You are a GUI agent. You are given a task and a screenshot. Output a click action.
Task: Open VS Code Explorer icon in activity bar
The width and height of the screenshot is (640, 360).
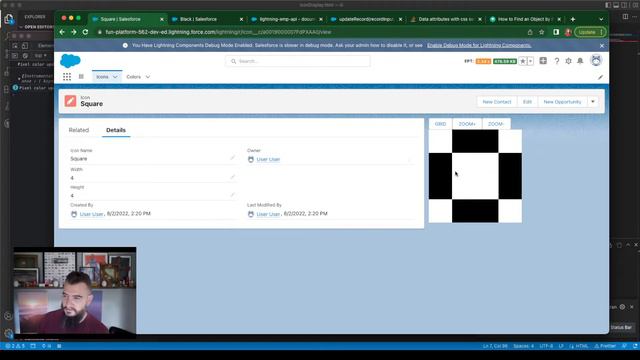click(9, 18)
